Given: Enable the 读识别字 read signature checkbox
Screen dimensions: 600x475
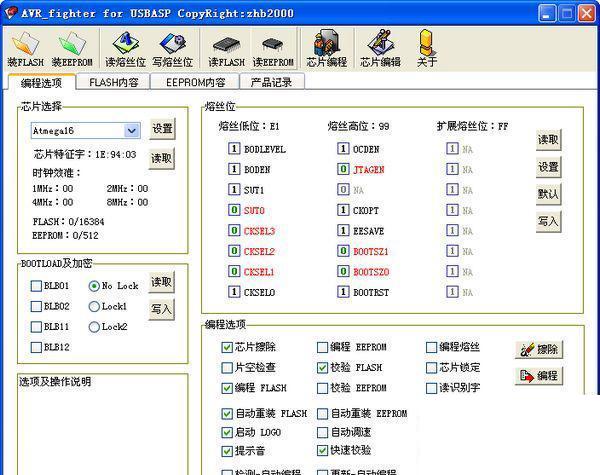Looking at the screenshot, I should click(431, 388).
